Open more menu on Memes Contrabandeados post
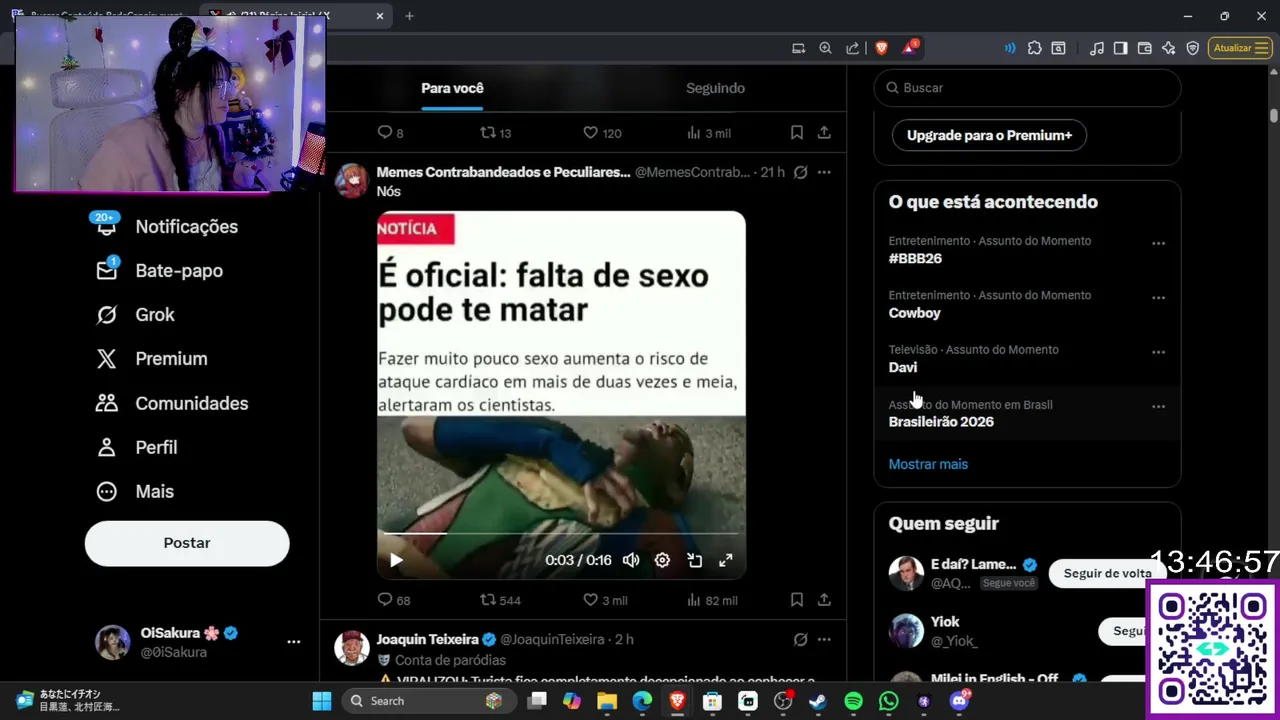The height and width of the screenshot is (720, 1280). [824, 172]
